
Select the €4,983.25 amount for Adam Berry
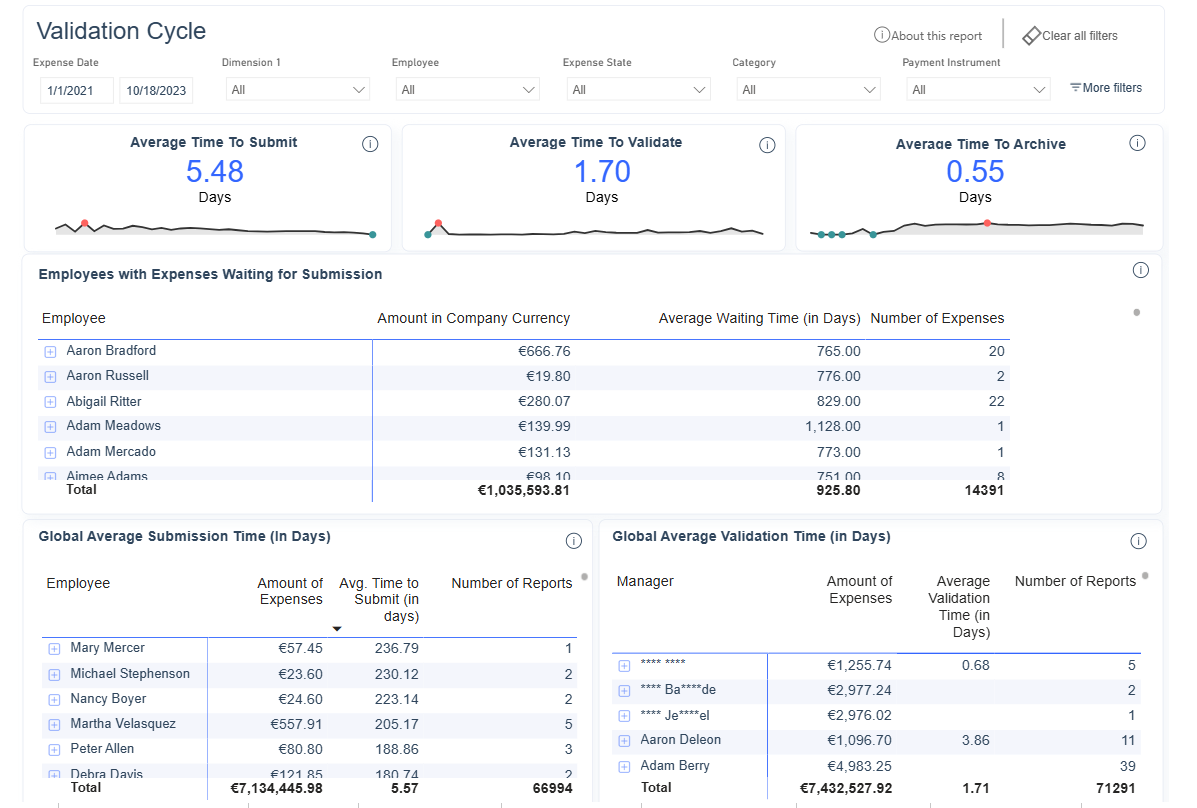pyautogui.click(x=860, y=766)
